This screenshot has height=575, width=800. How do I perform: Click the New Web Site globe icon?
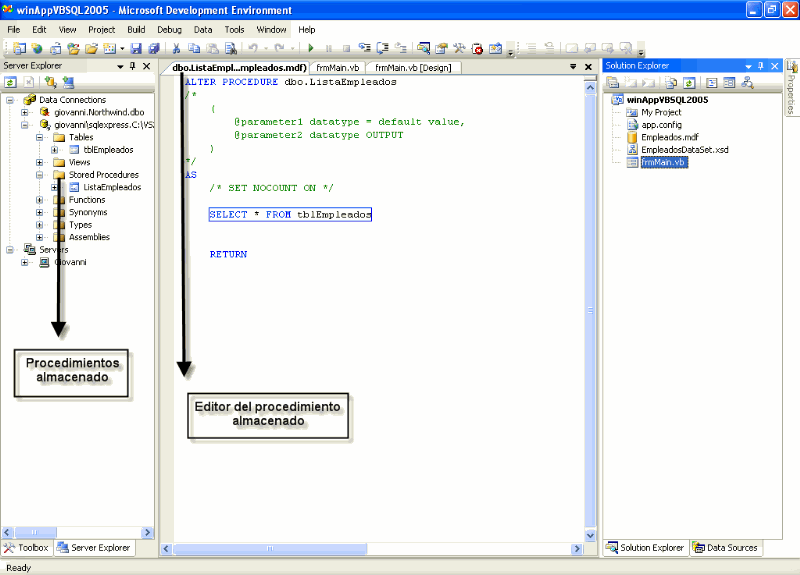37,48
